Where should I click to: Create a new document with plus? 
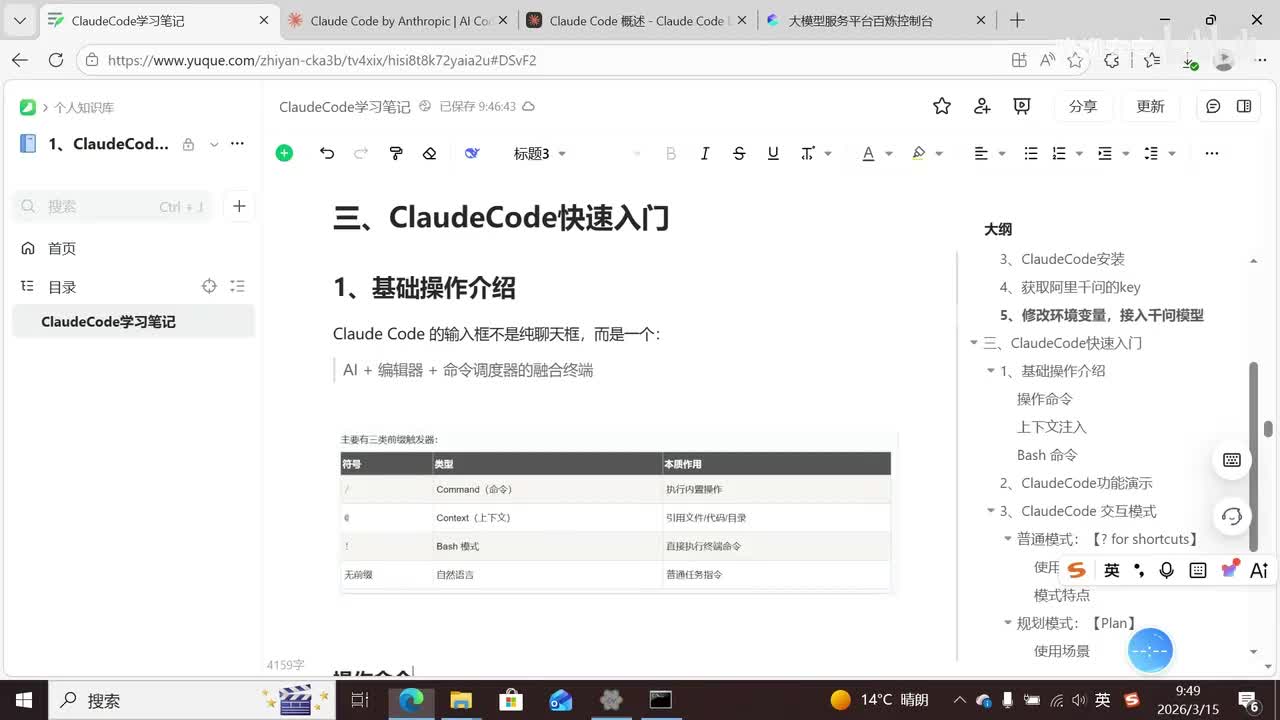click(239, 206)
